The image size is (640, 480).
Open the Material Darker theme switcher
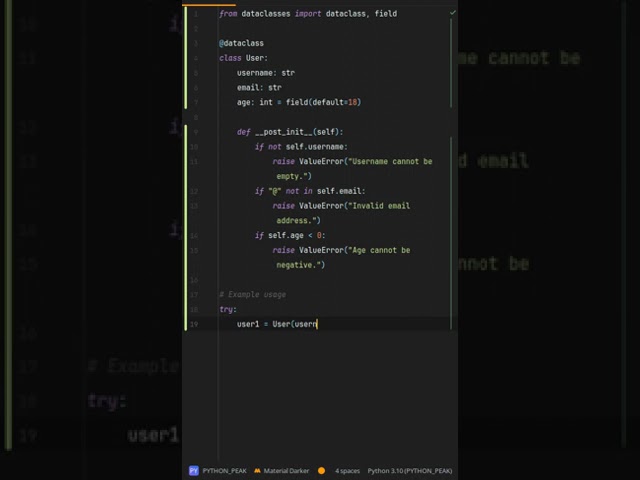pyautogui.click(x=286, y=471)
